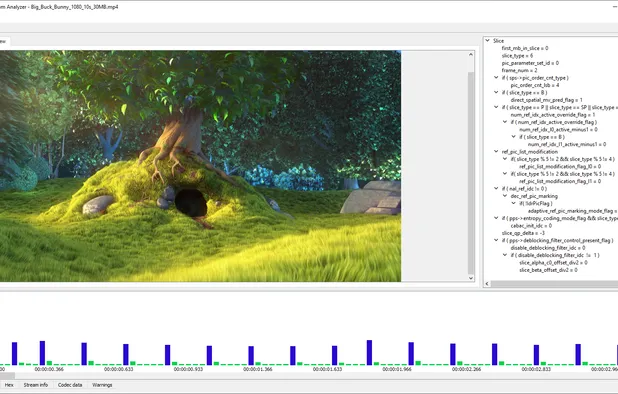Select the 'pic_order_cnt_lsb = 4' row
Viewport: 618px width, 394px height.
(x=534, y=85)
